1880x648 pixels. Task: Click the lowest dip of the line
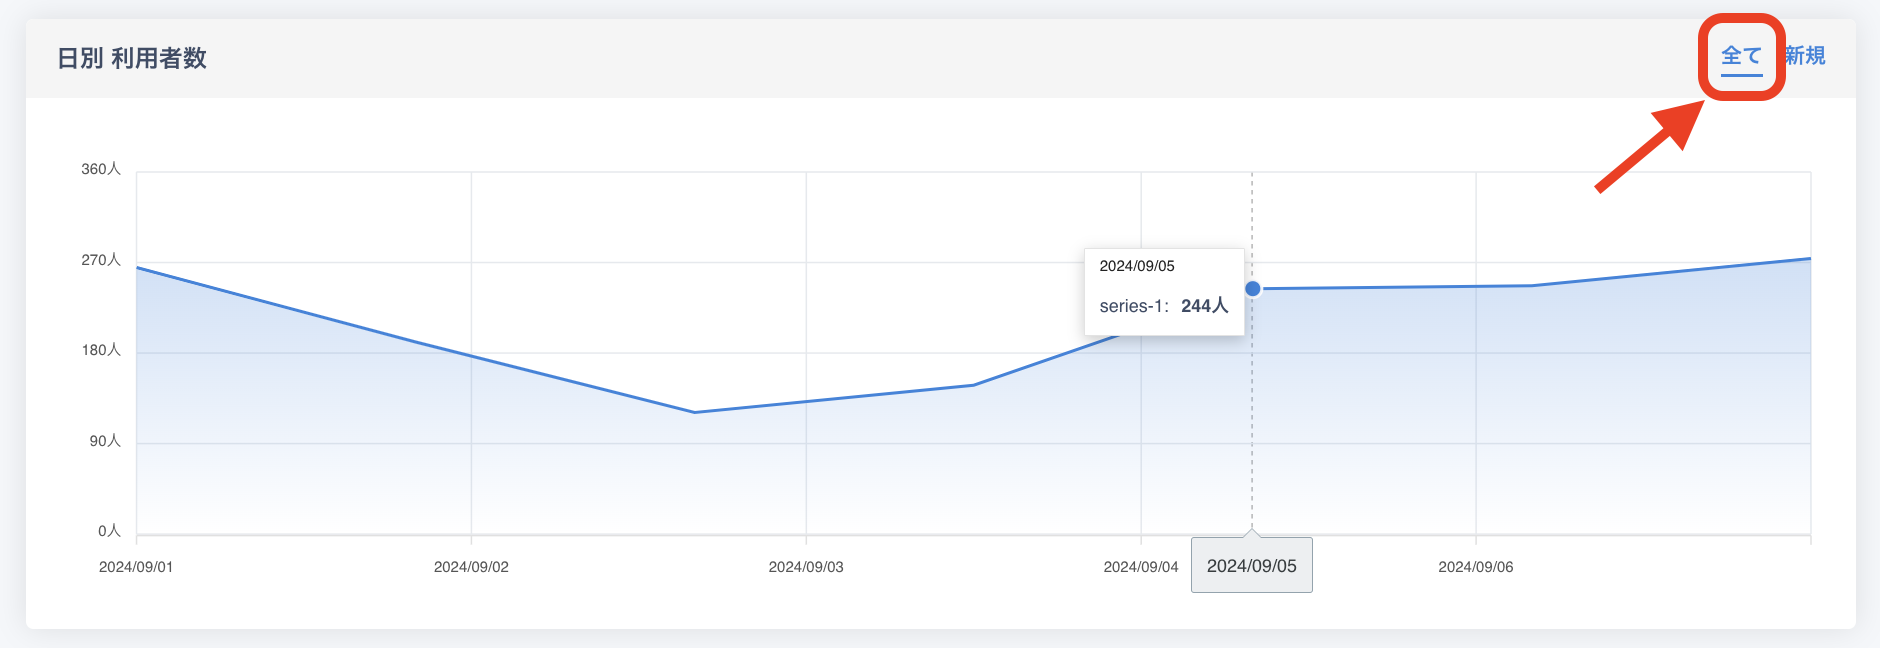coord(695,412)
